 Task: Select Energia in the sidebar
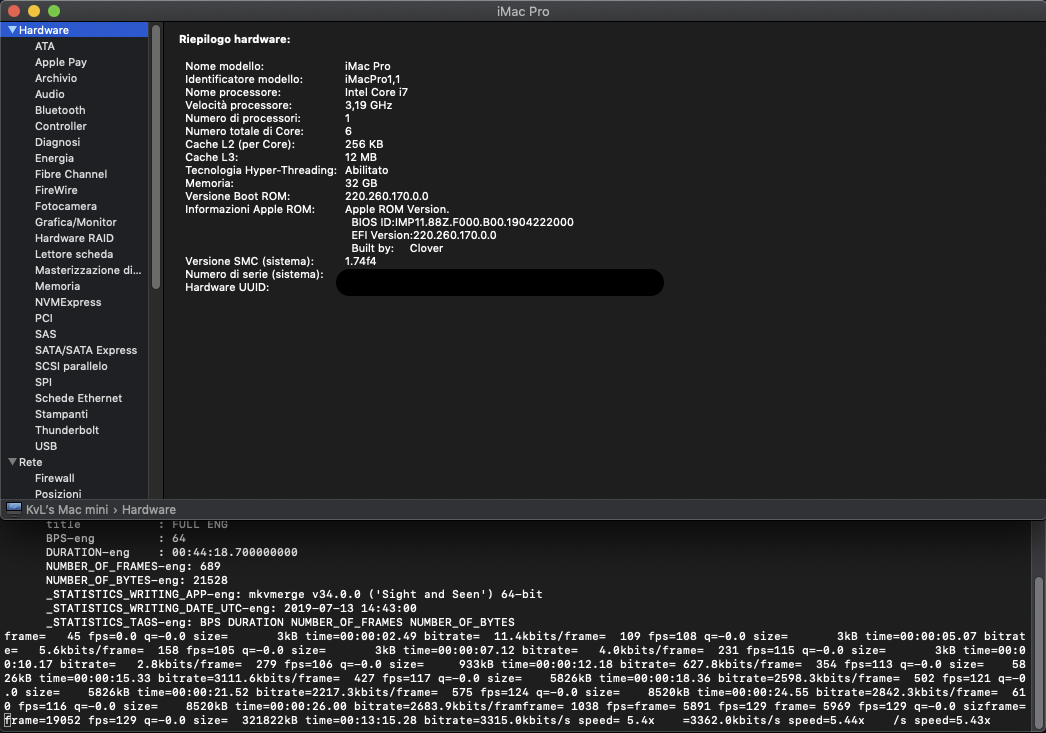[55, 158]
